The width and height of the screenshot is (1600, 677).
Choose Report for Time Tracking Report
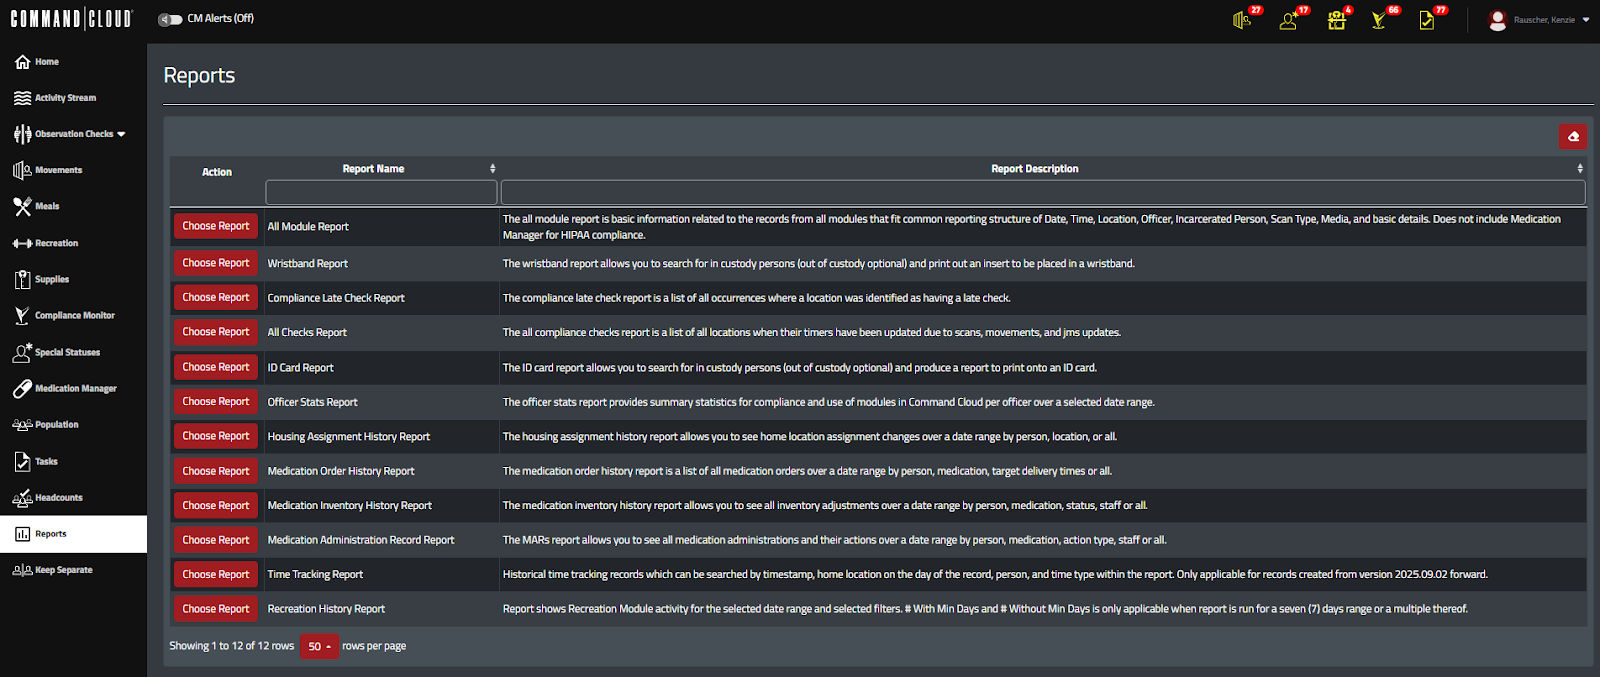(x=216, y=574)
